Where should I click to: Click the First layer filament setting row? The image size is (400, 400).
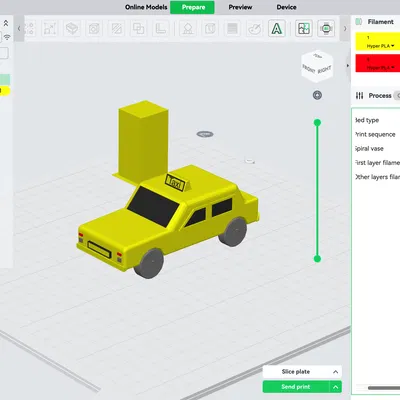[x=377, y=163]
